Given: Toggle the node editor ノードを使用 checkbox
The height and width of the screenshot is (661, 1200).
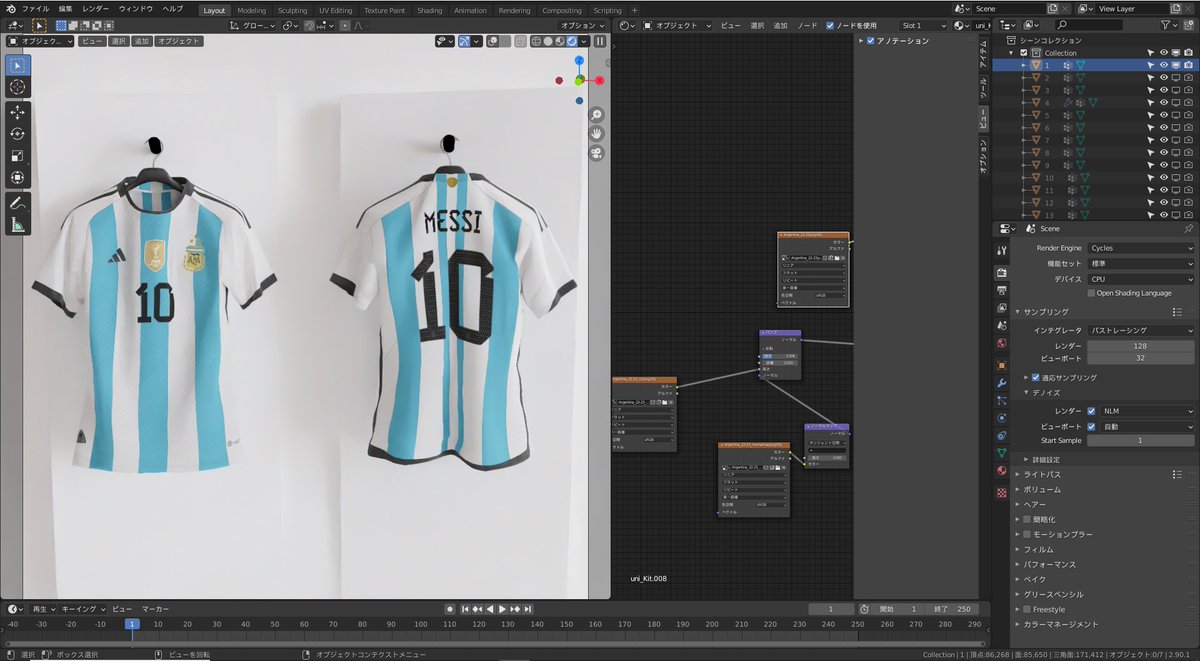Looking at the screenshot, I should click(x=830, y=25).
